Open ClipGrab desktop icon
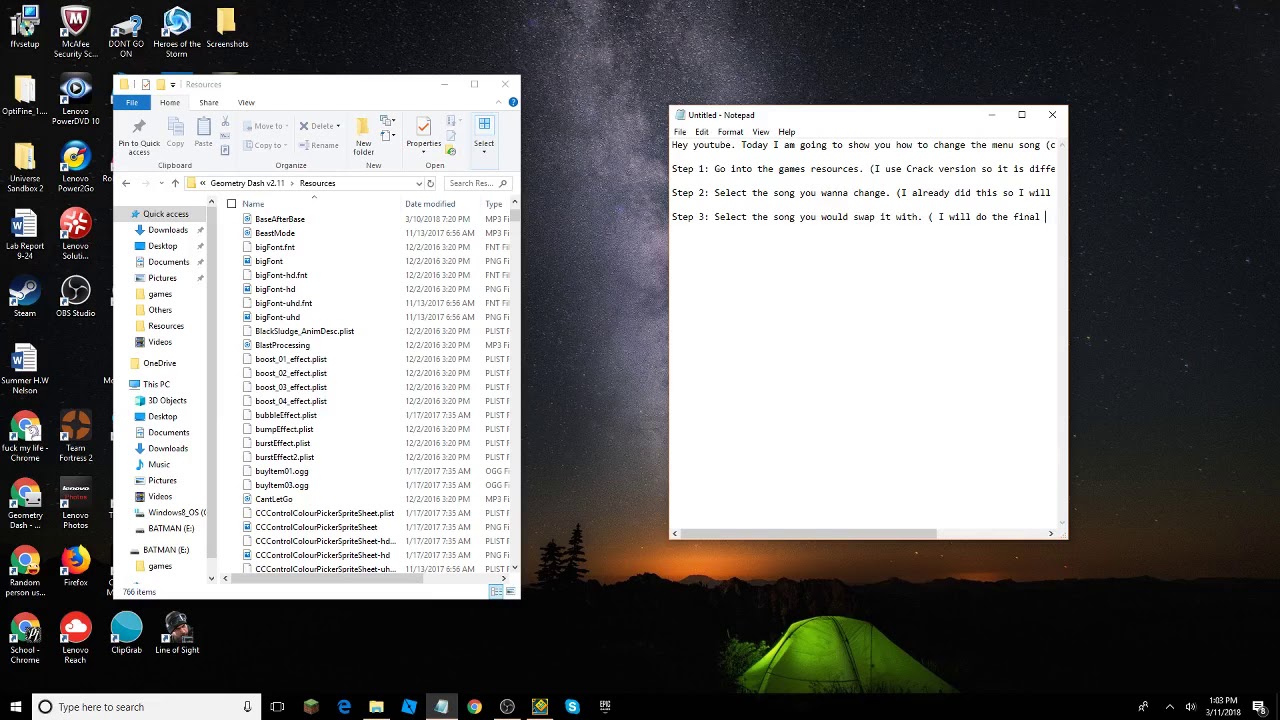Viewport: 1280px width, 720px height. (126, 634)
